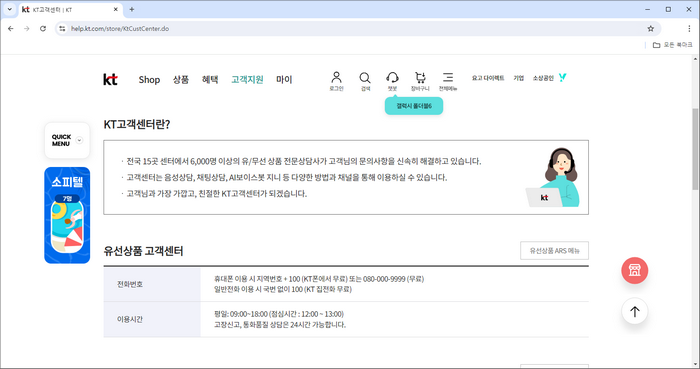This screenshot has height=369, width=700.
Task: Click the 유선상품 고객센터 heading
Action: [143, 251]
